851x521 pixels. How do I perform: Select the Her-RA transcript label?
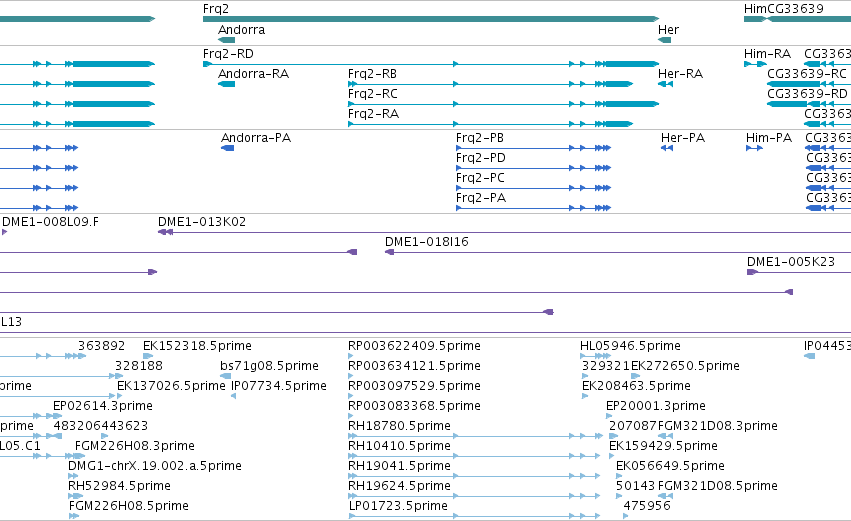(x=681, y=74)
